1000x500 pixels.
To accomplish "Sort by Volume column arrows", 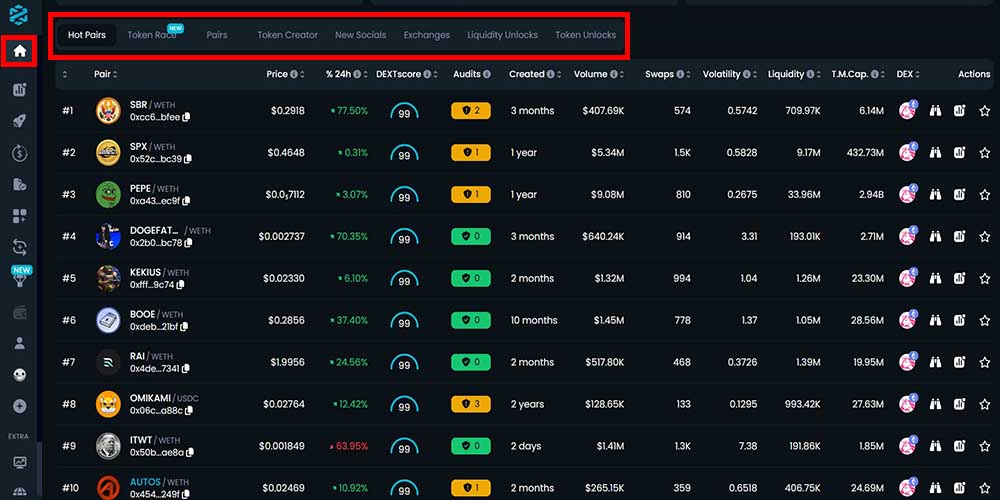I will click(x=622, y=75).
